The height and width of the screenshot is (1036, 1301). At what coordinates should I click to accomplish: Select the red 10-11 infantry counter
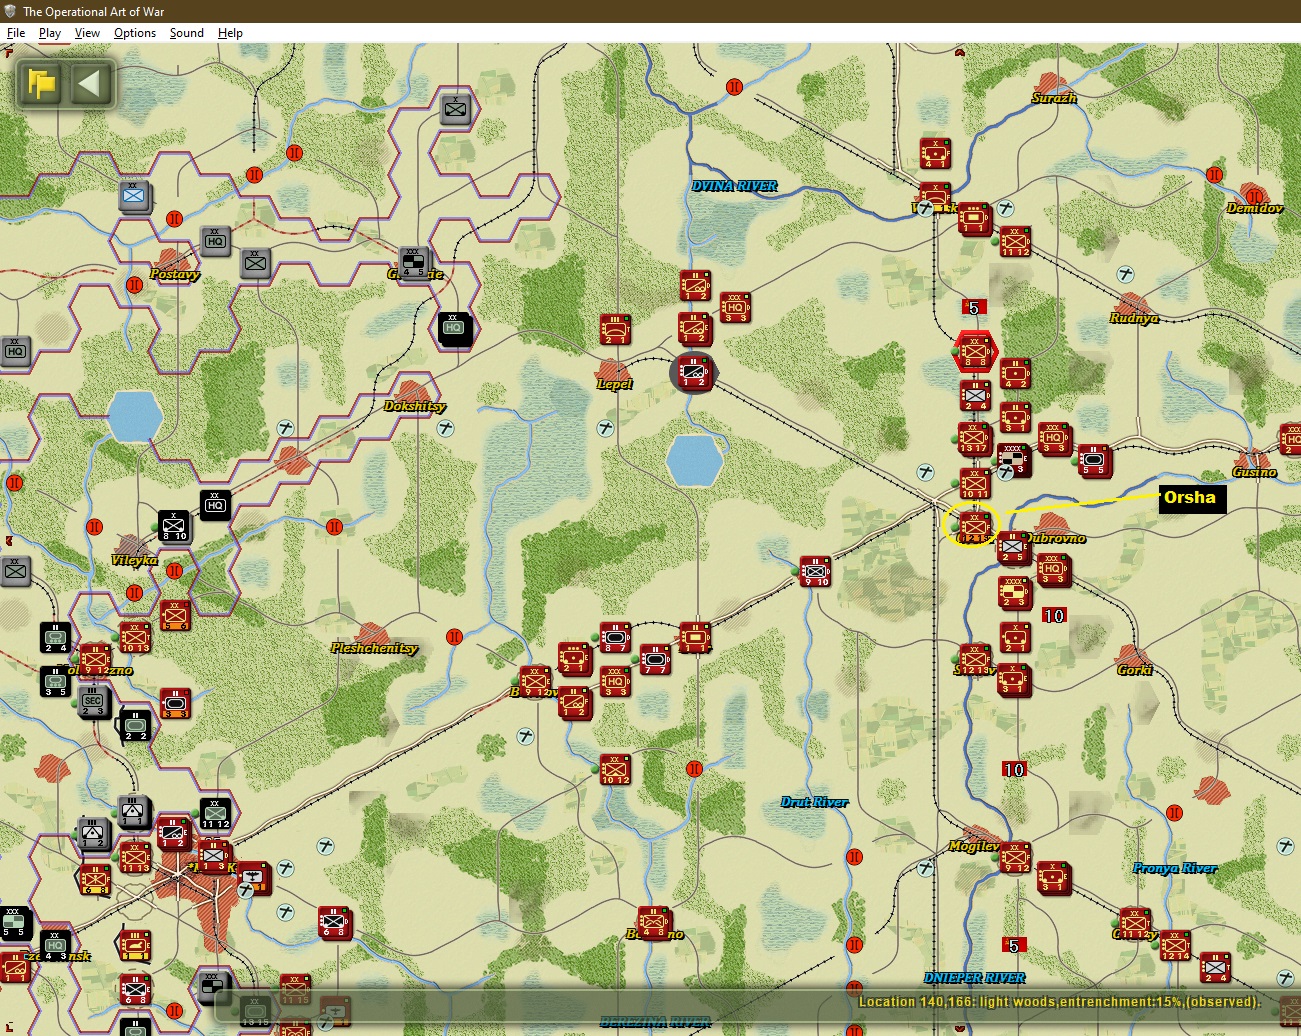pos(975,482)
